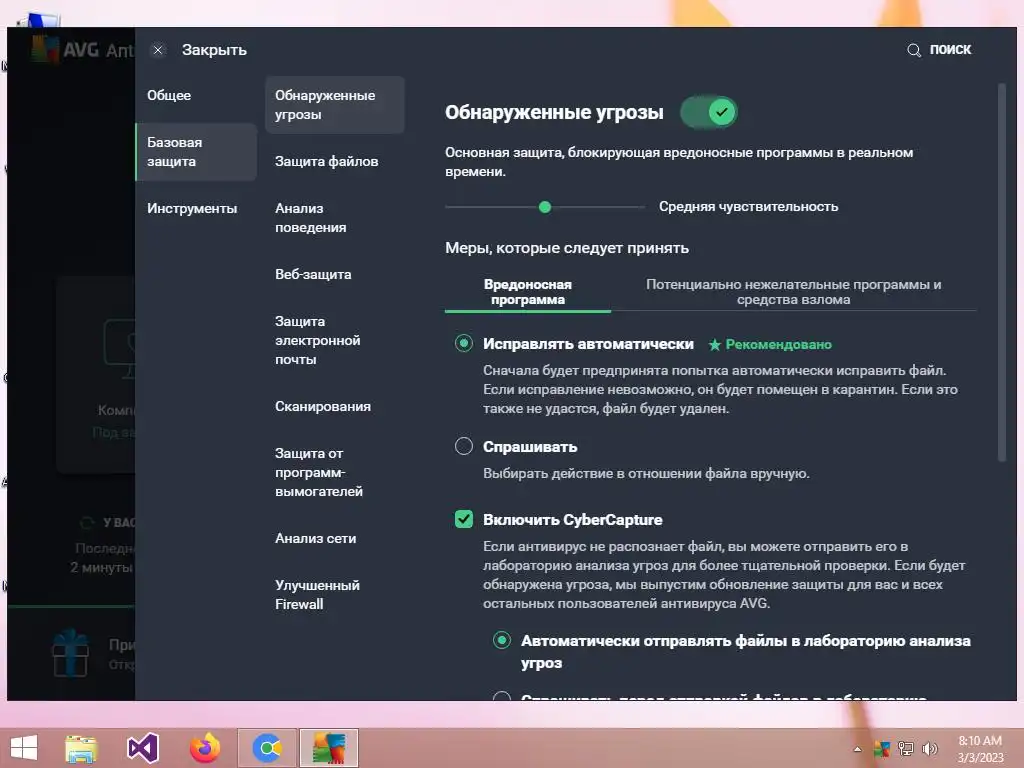The width and height of the screenshot is (1024, 768).
Task: Open the Chrome taskbar icon
Action: click(x=267, y=748)
